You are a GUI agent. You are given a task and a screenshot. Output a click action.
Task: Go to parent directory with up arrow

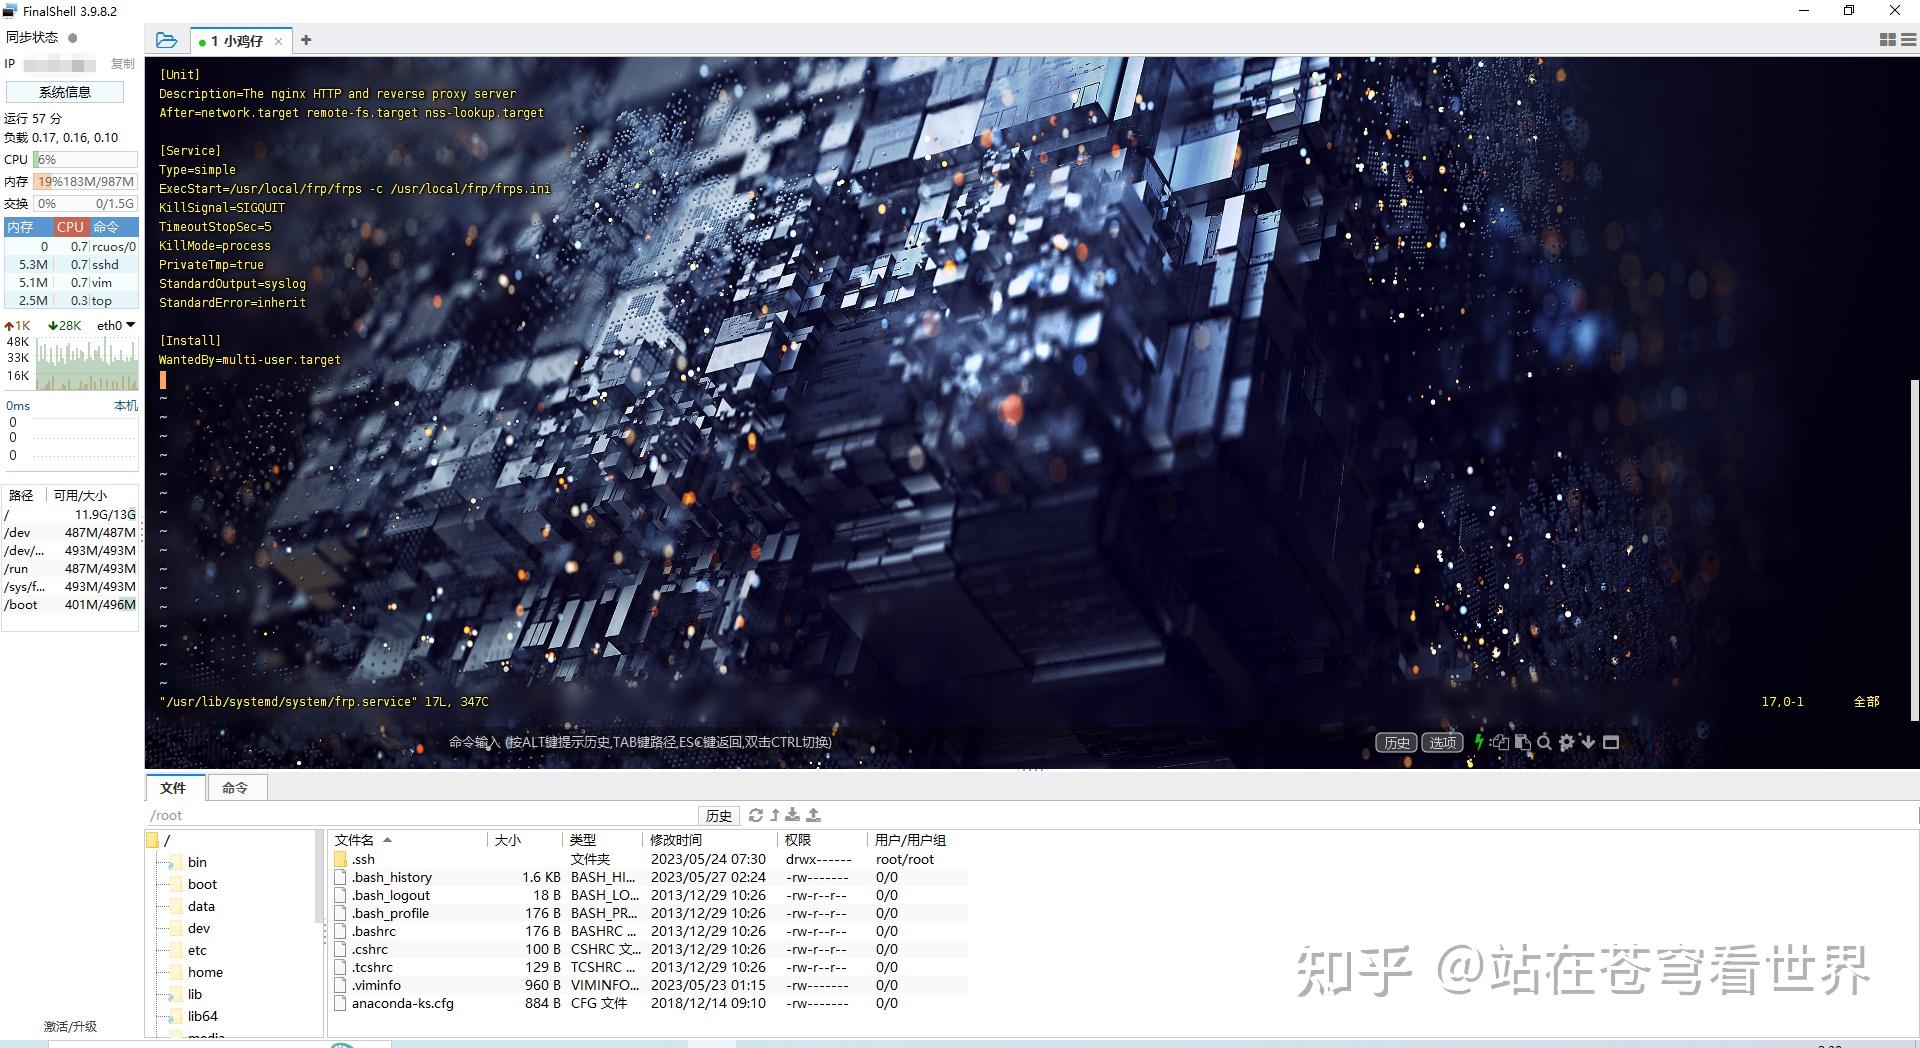pos(774,815)
